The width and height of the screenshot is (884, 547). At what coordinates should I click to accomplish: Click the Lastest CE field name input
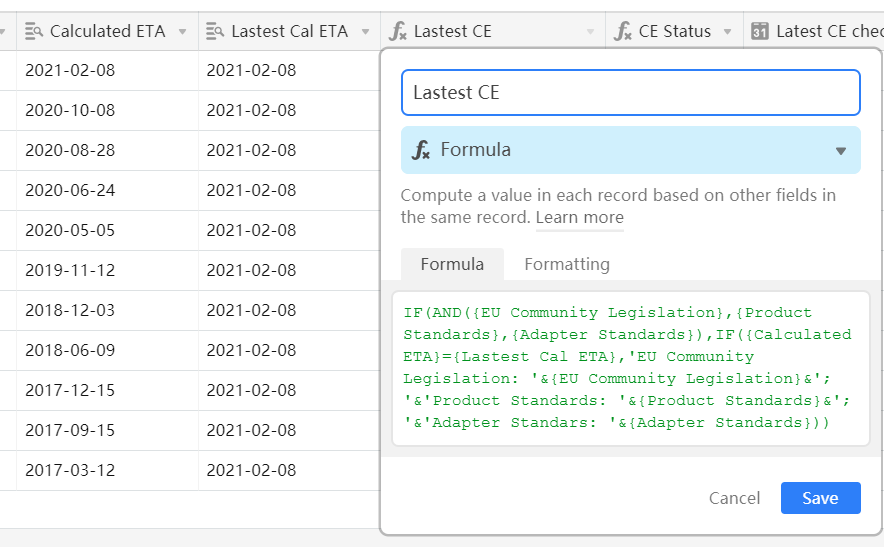point(630,92)
